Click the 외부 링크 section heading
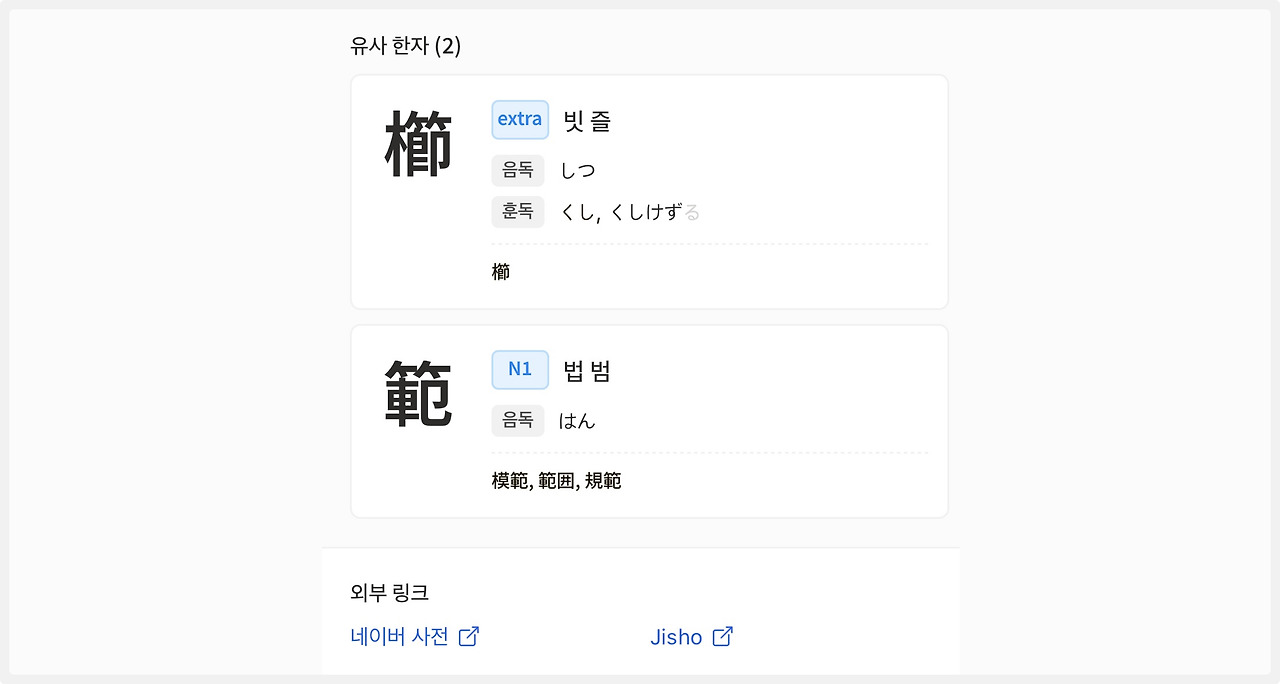The width and height of the screenshot is (1280, 684). point(390,592)
